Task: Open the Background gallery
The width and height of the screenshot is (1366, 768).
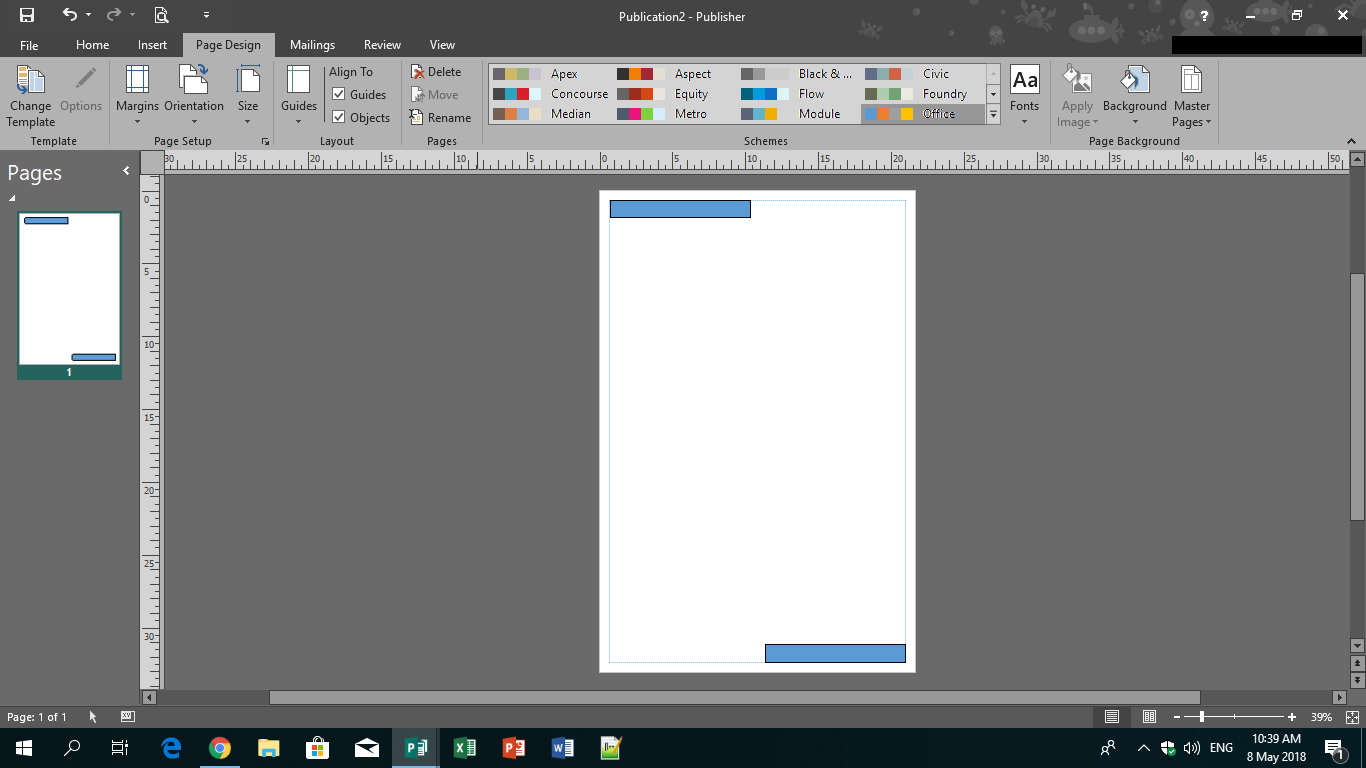Action: click(1135, 97)
